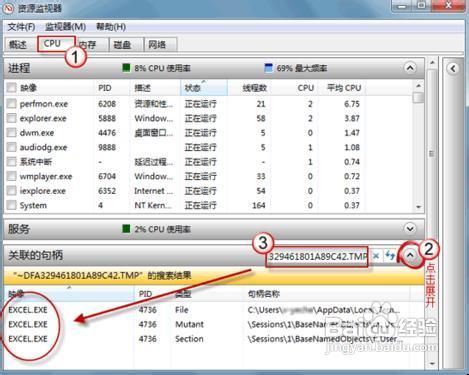Click the process list scrollbar down arrow
Viewport: 469px width, 375px height.
pyautogui.click(x=418, y=207)
